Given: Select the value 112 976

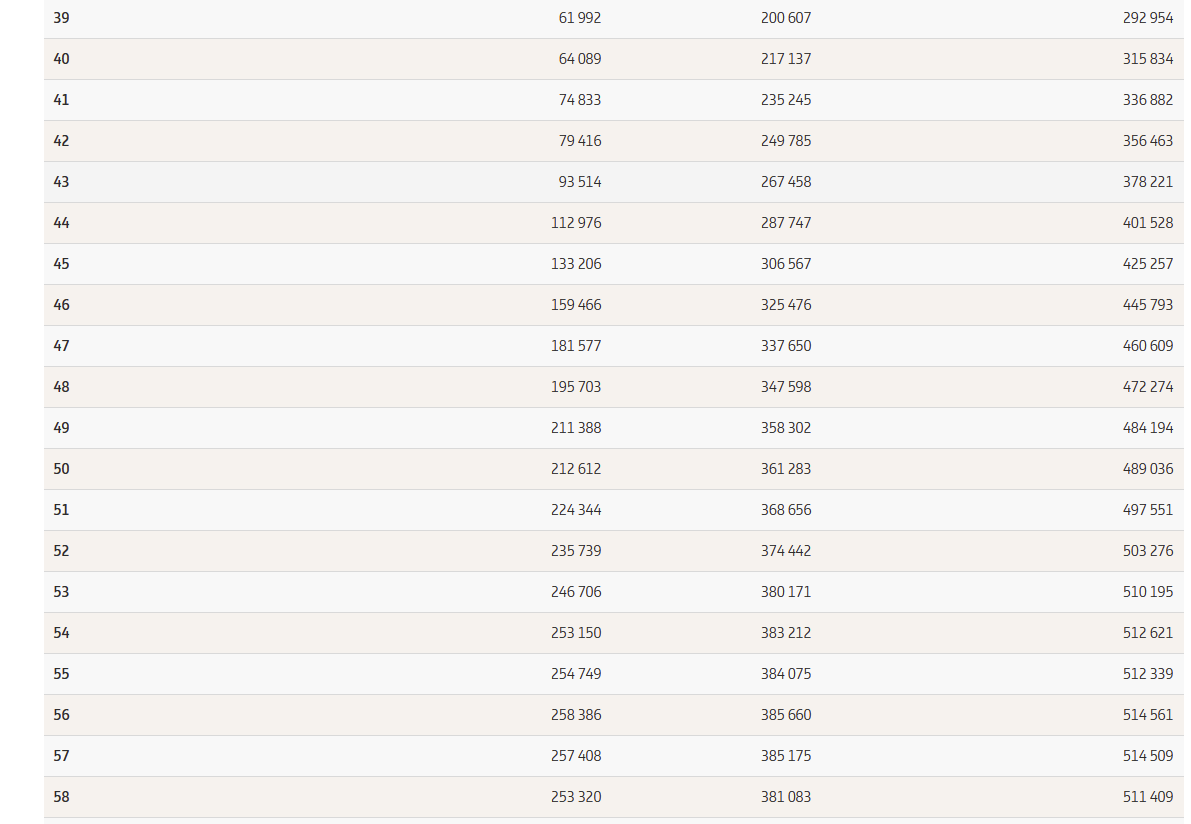Looking at the screenshot, I should (576, 223).
